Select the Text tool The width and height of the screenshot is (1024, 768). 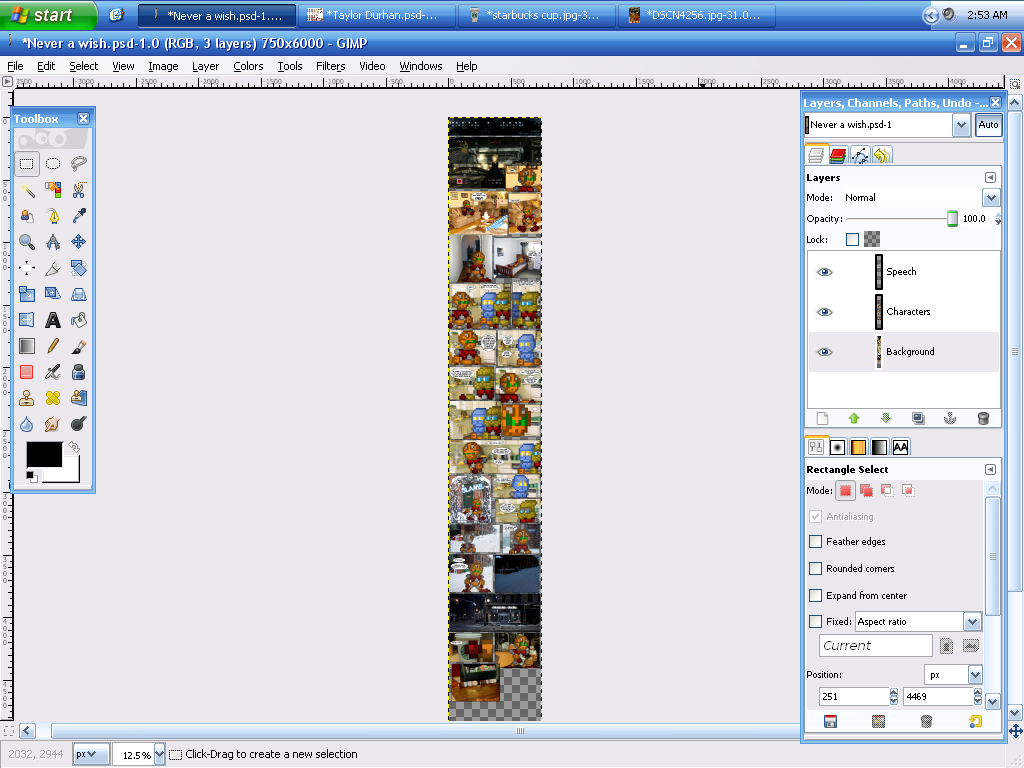click(53, 320)
